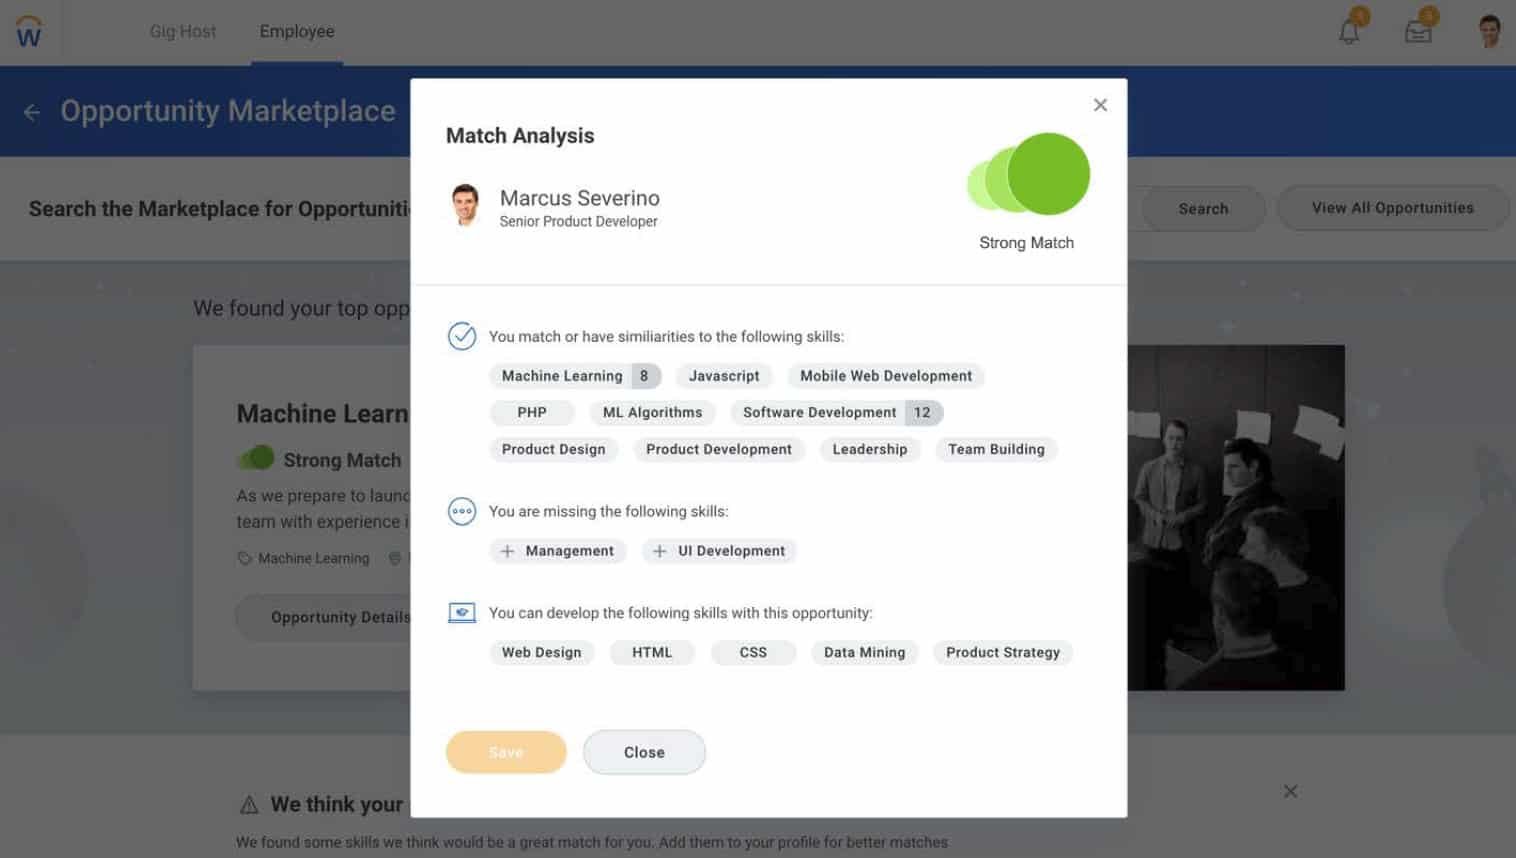Click the Workday logo
Screen dimensions: 1516x858
pyautogui.click(x=28, y=31)
